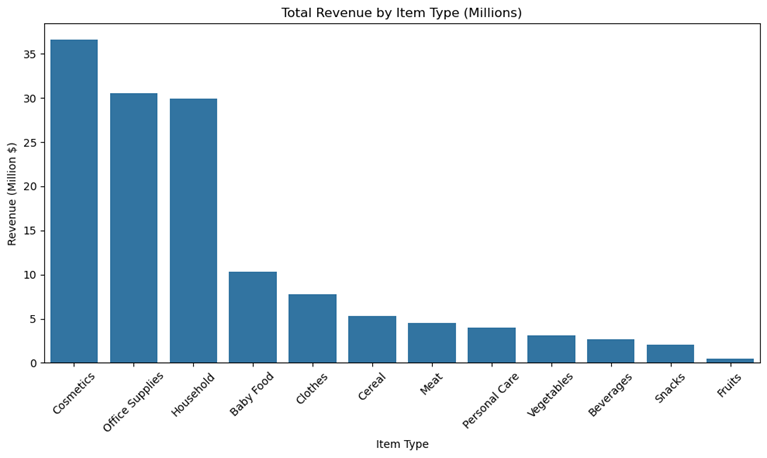Click the 'Personal Care' x-axis tick label

coord(490,401)
